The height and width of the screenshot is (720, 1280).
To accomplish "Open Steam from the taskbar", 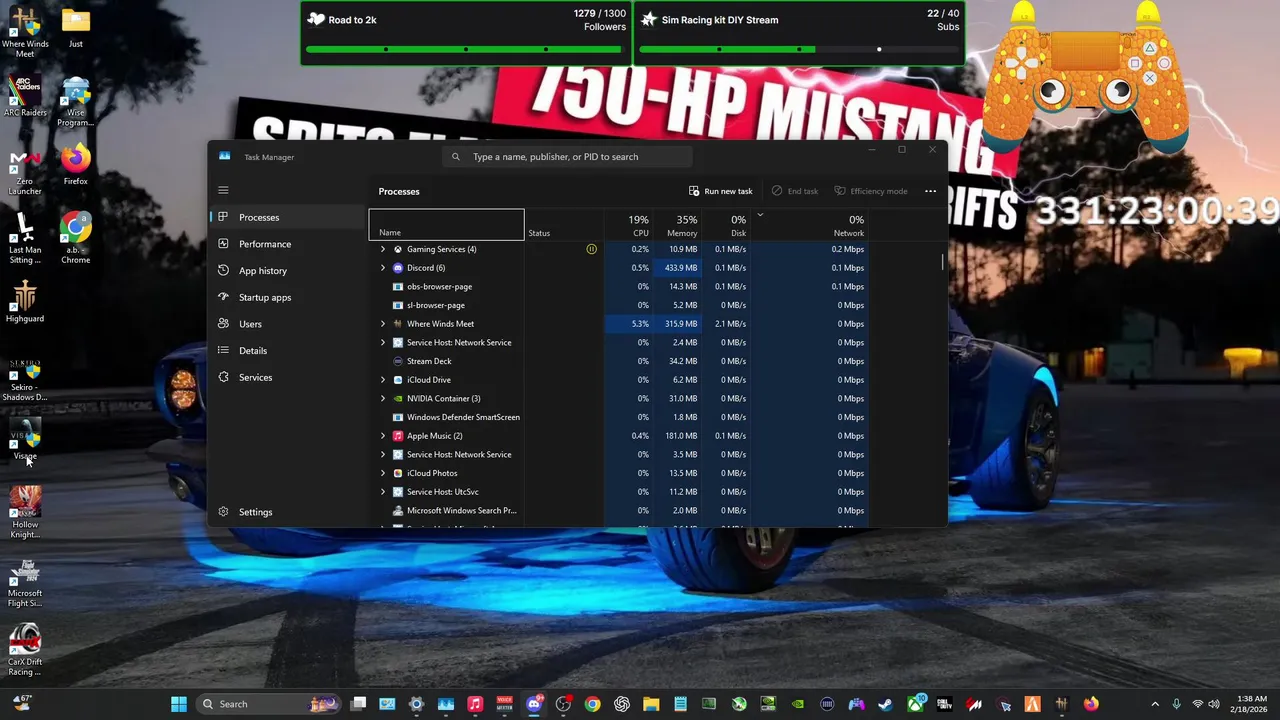I will [x=885, y=704].
